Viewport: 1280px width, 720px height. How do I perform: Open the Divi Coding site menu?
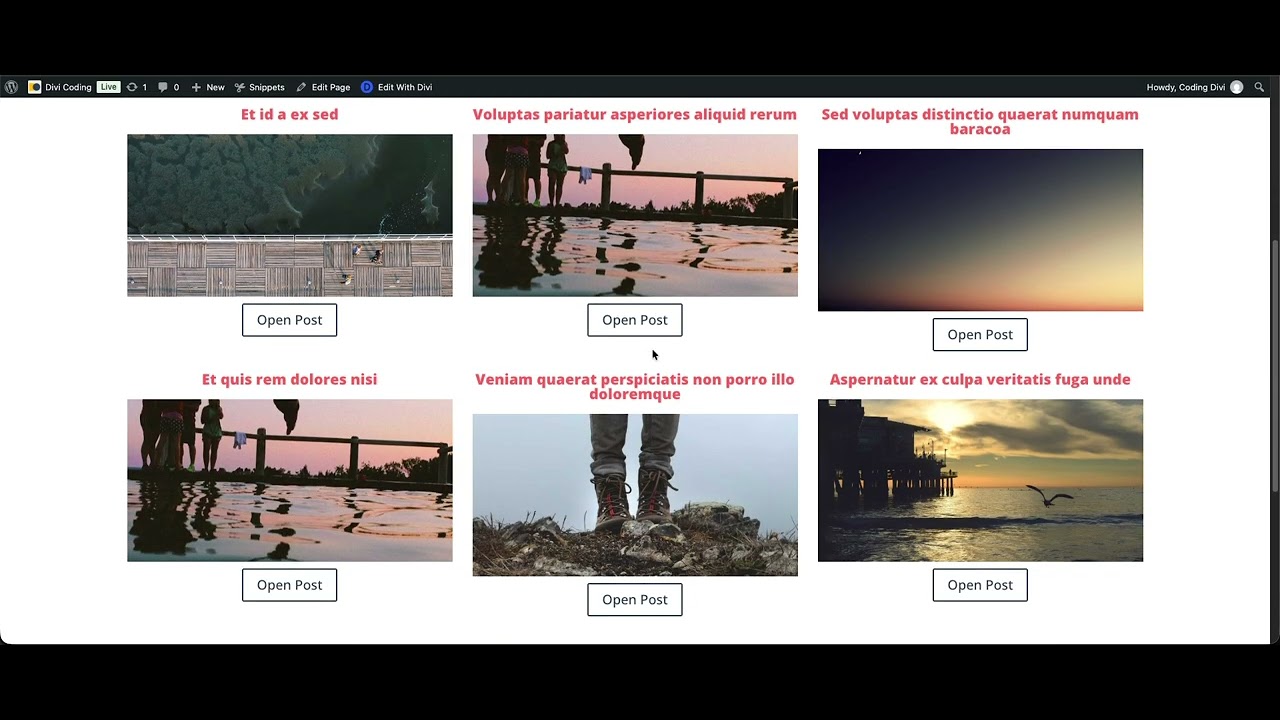pyautogui.click(x=60, y=87)
